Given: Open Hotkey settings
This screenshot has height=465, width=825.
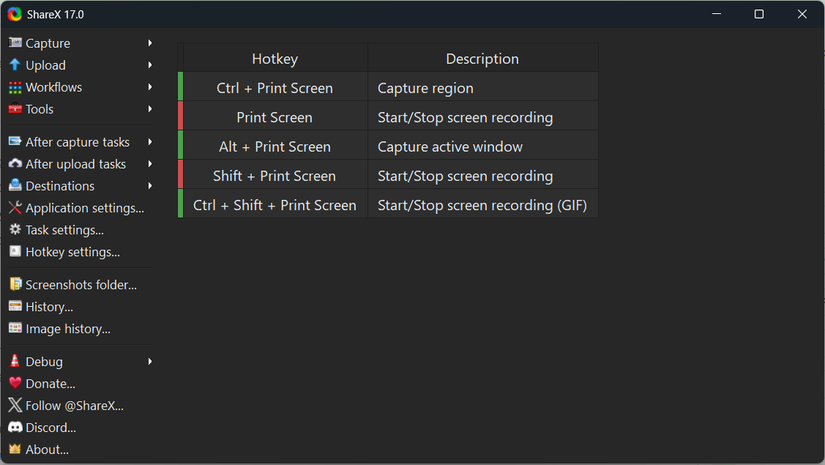Looking at the screenshot, I should [72, 252].
